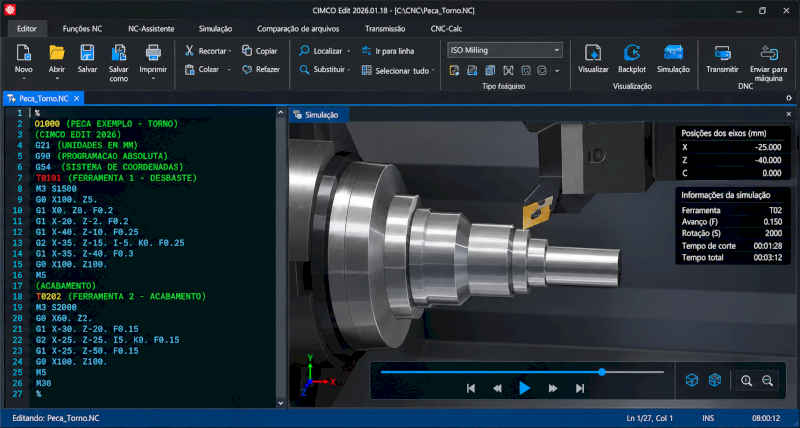Click the first yellow machine type icon
Image resolution: width=800 pixels, height=428 pixels.
(454, 71)
